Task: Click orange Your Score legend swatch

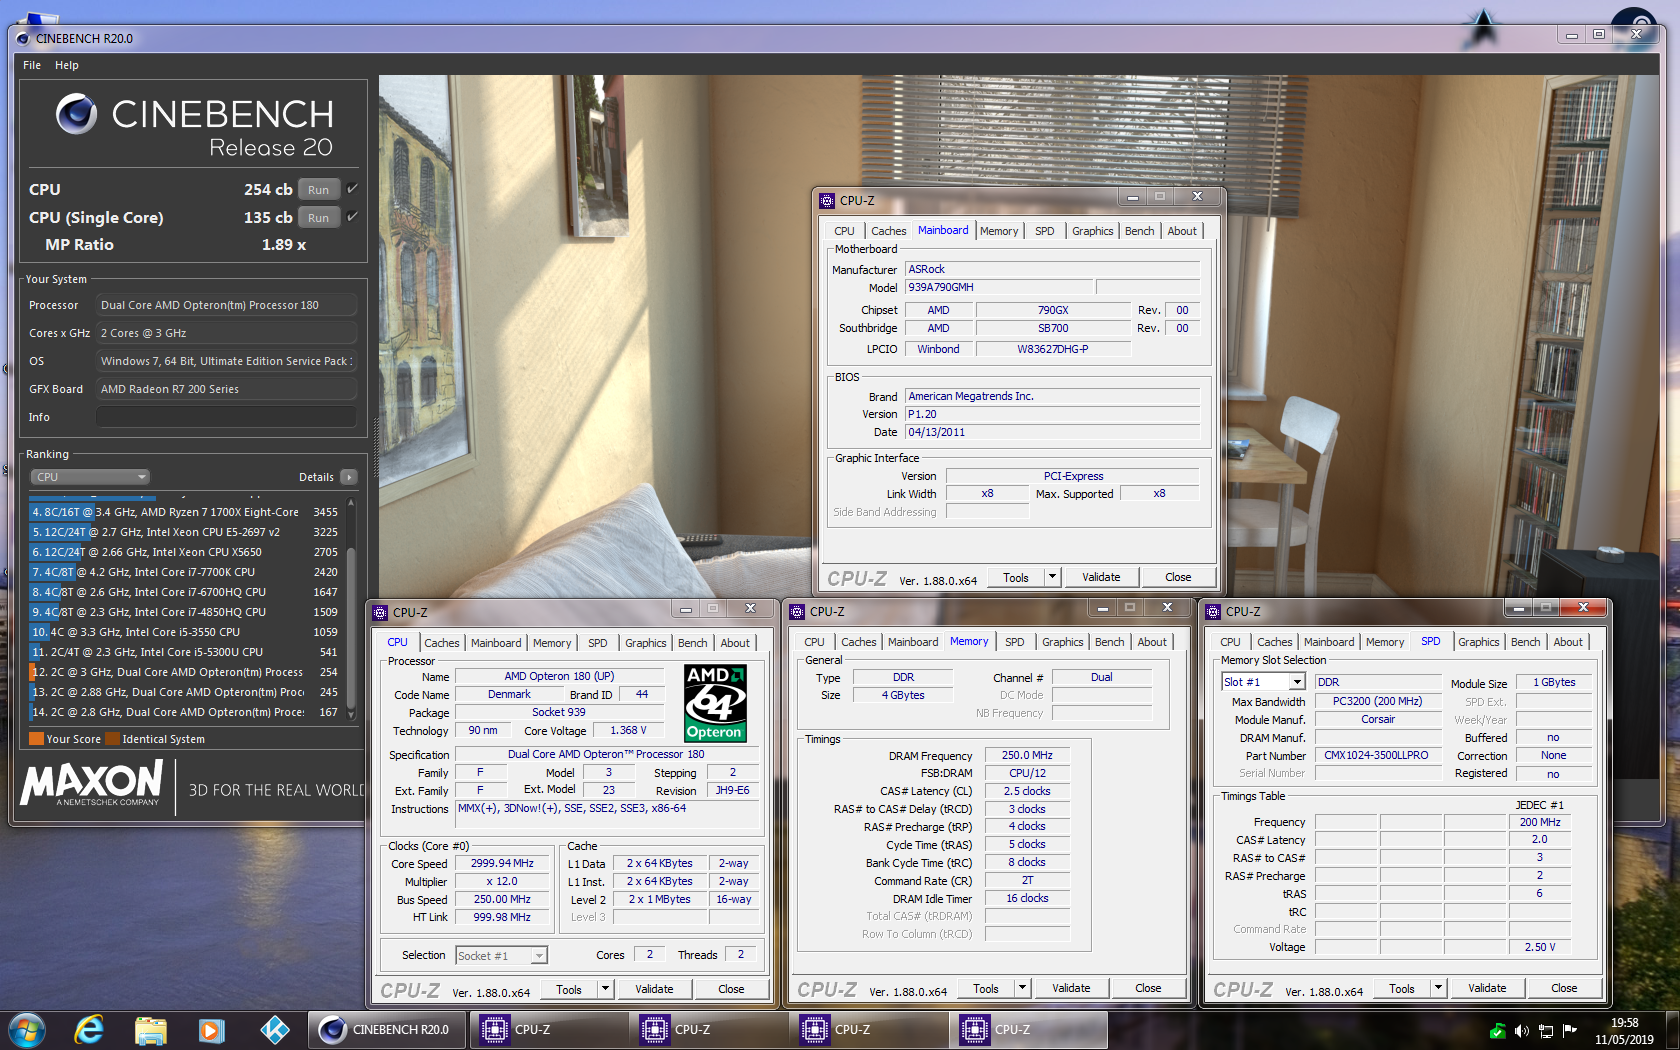Action: tap(36, 739)
